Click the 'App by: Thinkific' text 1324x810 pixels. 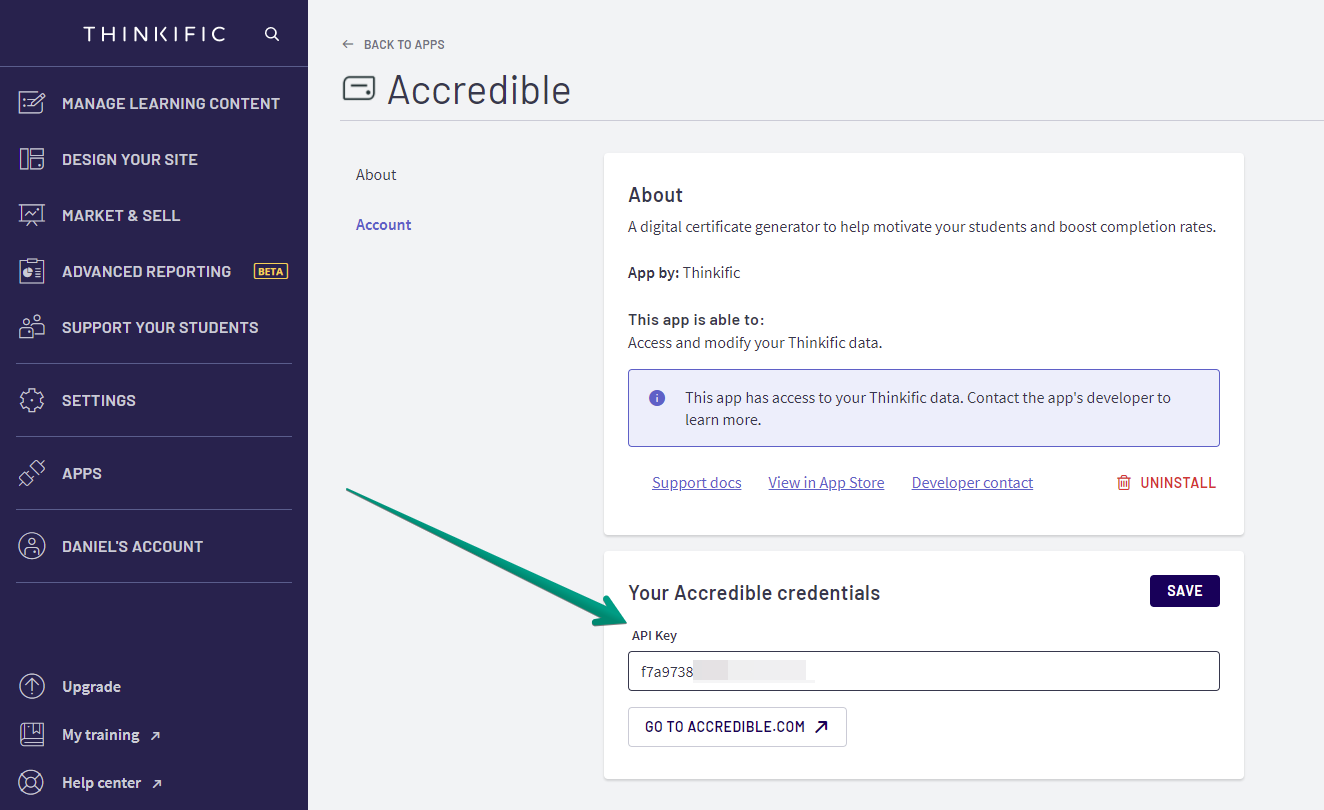click(684, 273)
